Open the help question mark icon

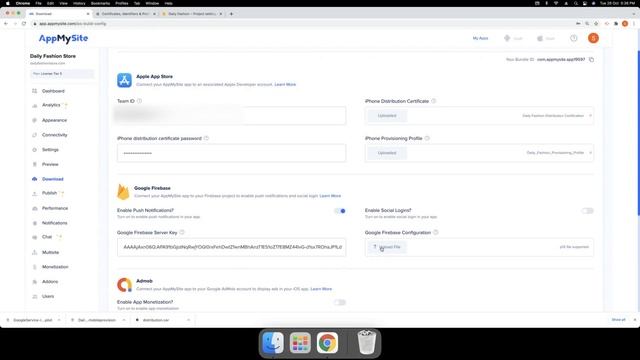(573, 38)
